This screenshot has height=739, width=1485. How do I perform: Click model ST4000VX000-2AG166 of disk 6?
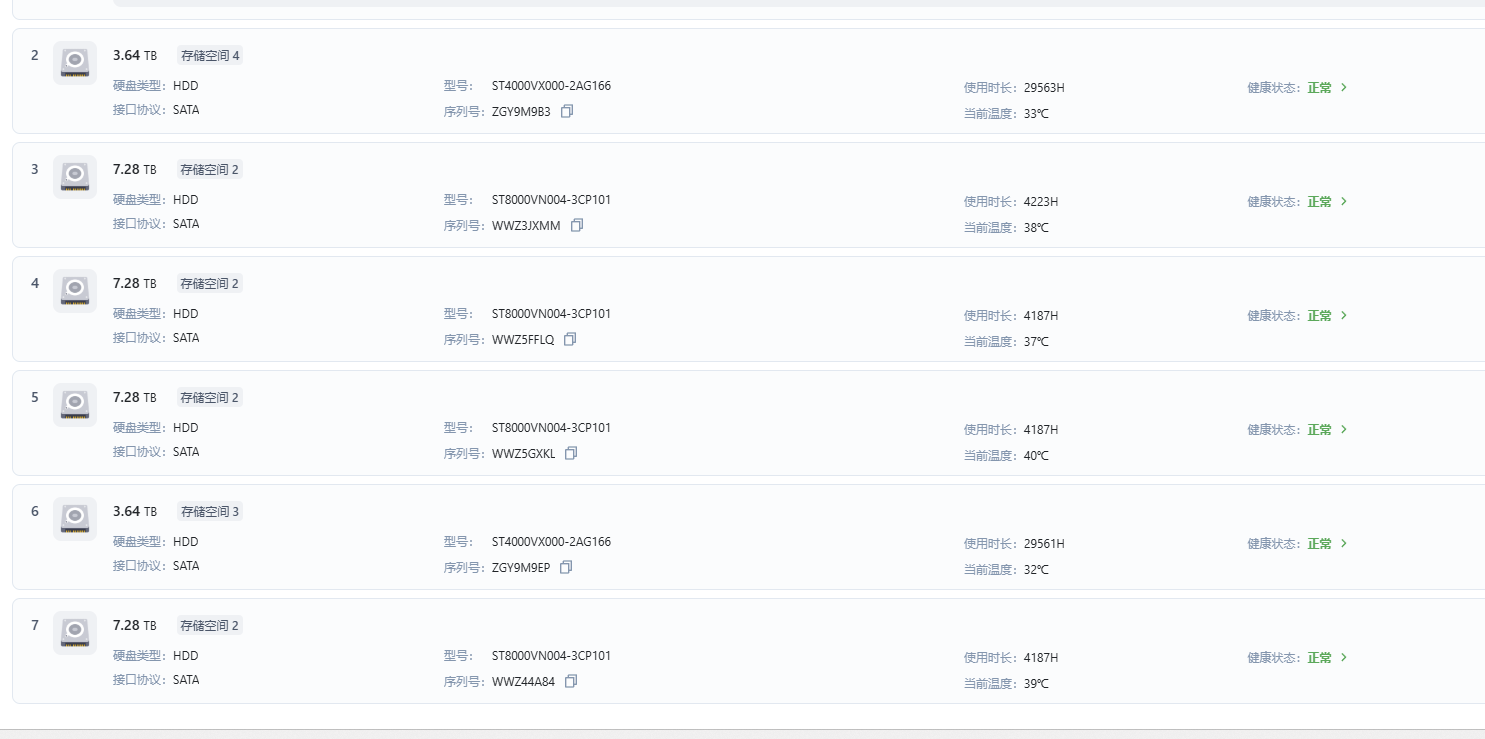551,542
